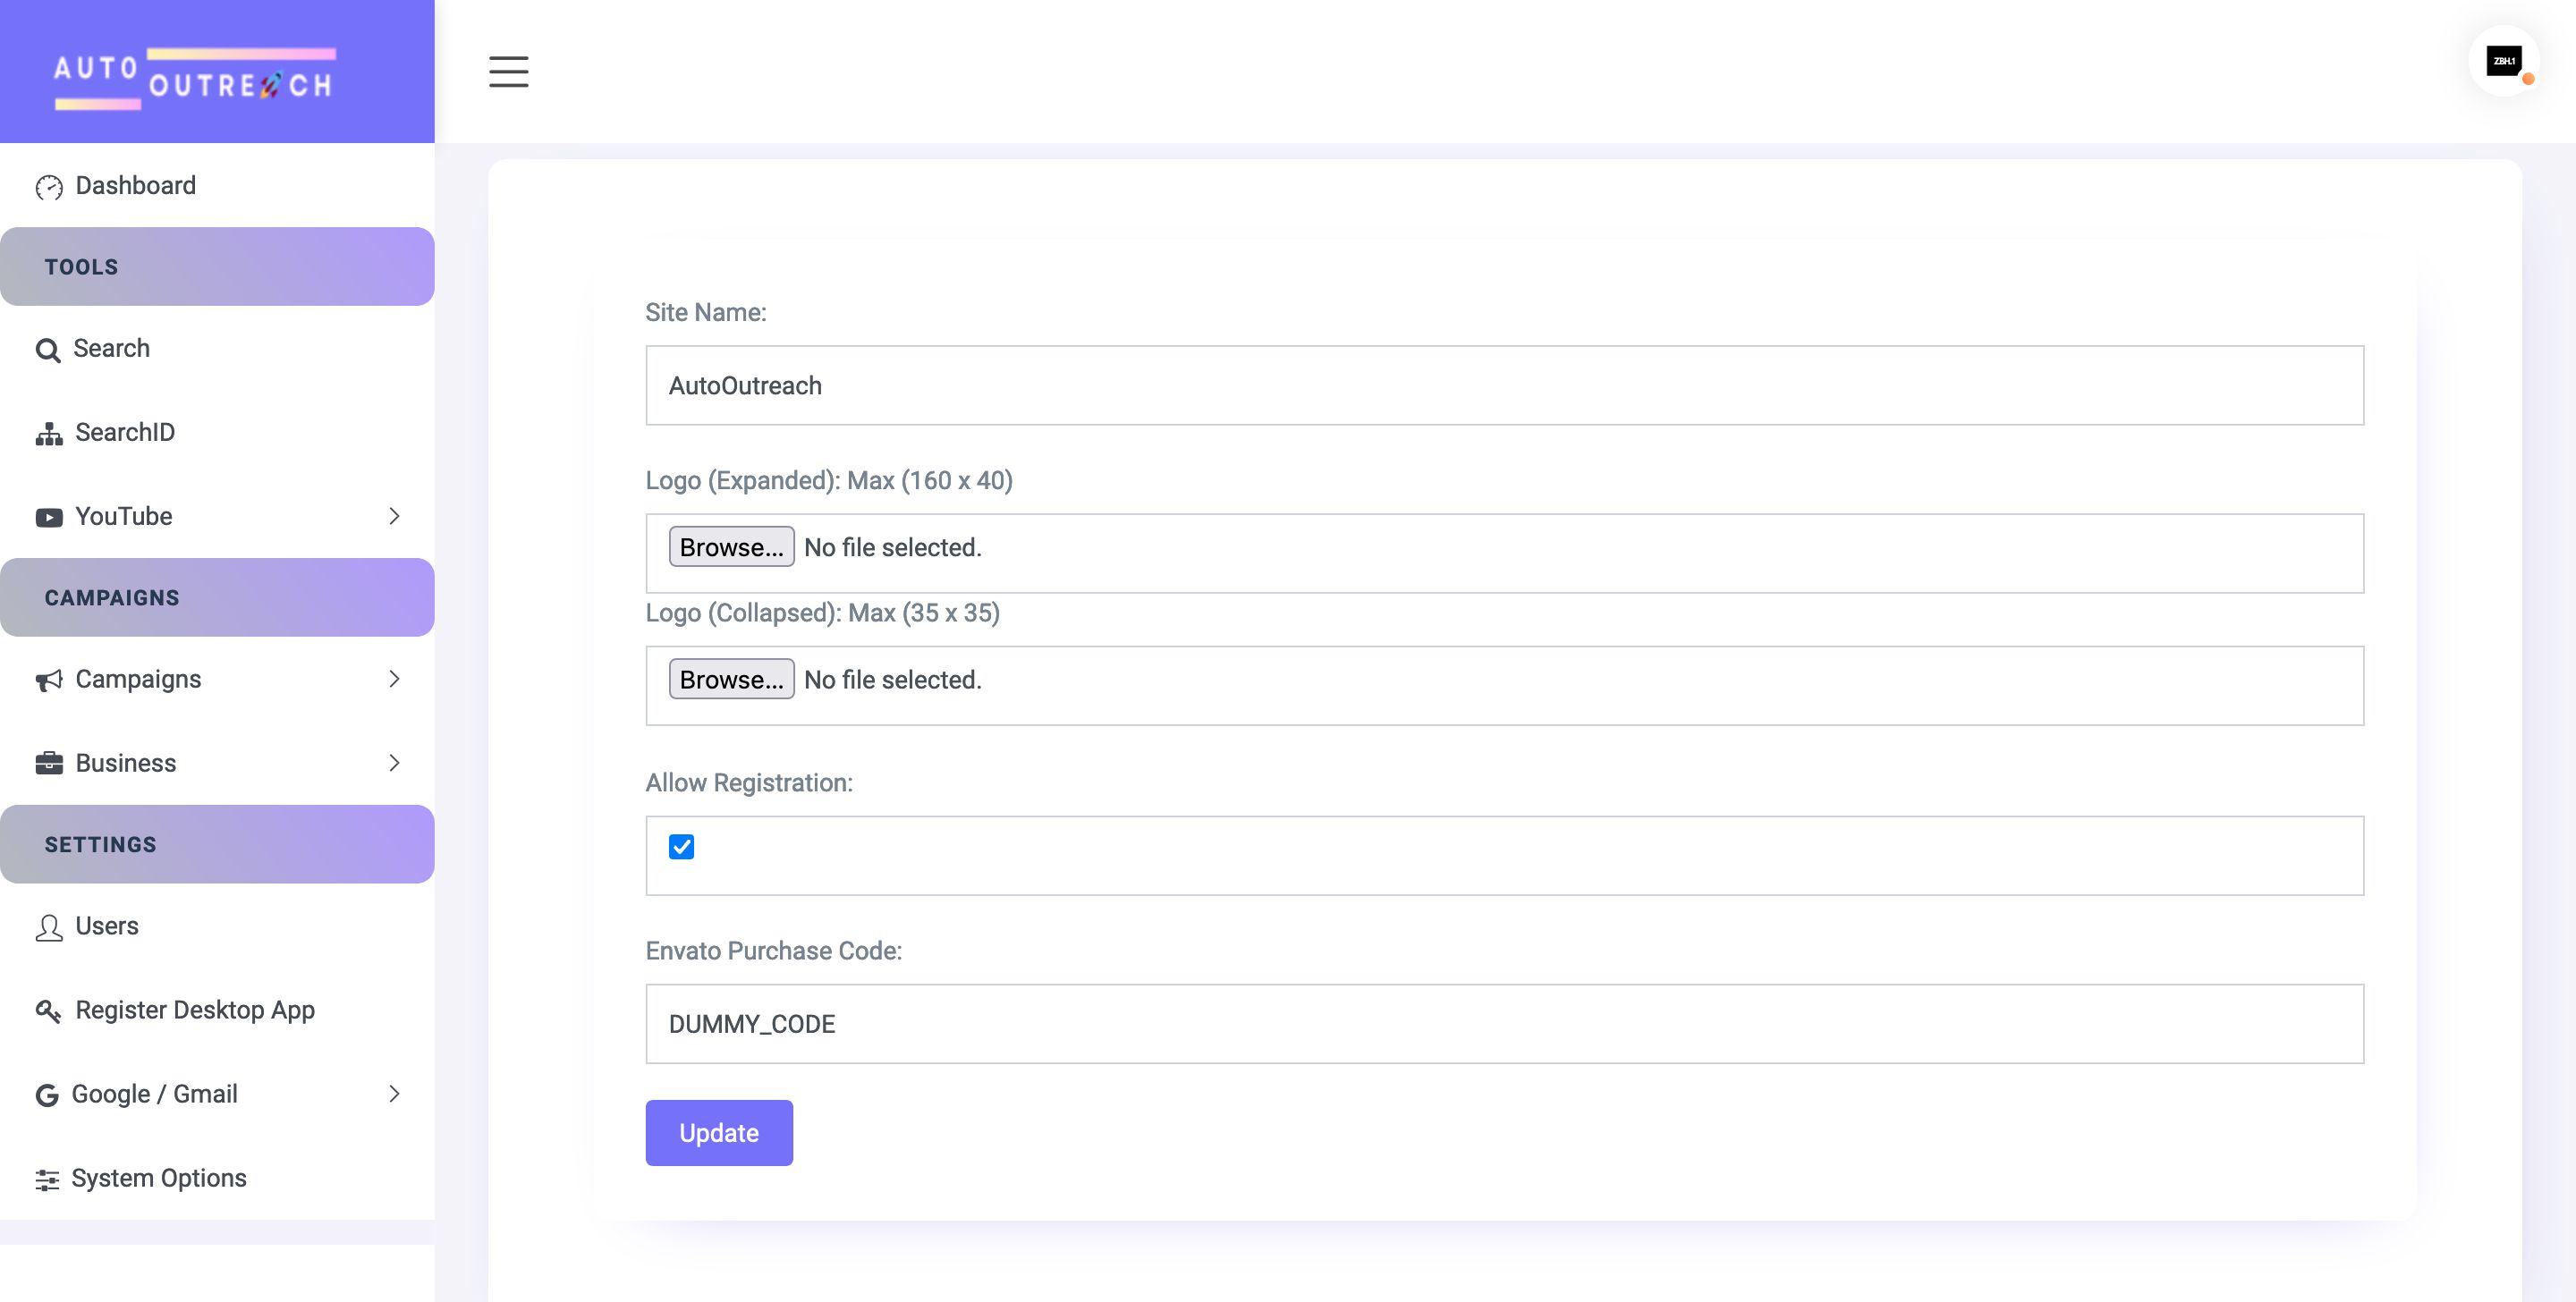Open Google / Gmail settings item
Viewport: 2576px width, 1302px height.
[154, 1094]
